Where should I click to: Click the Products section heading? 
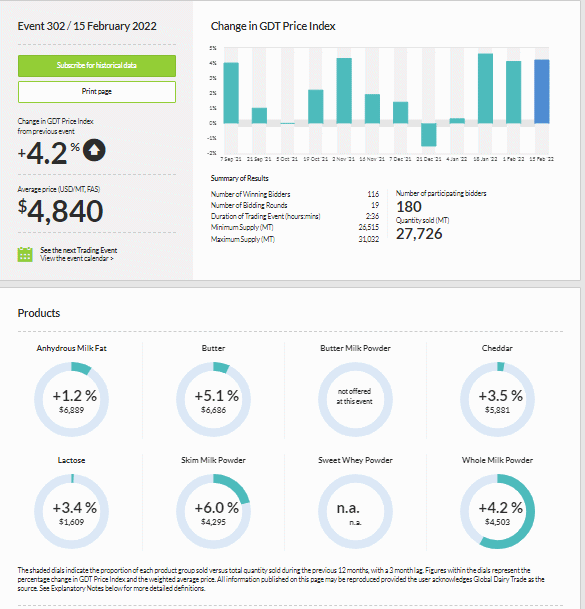pyautogui.click(x=39, y=313)
